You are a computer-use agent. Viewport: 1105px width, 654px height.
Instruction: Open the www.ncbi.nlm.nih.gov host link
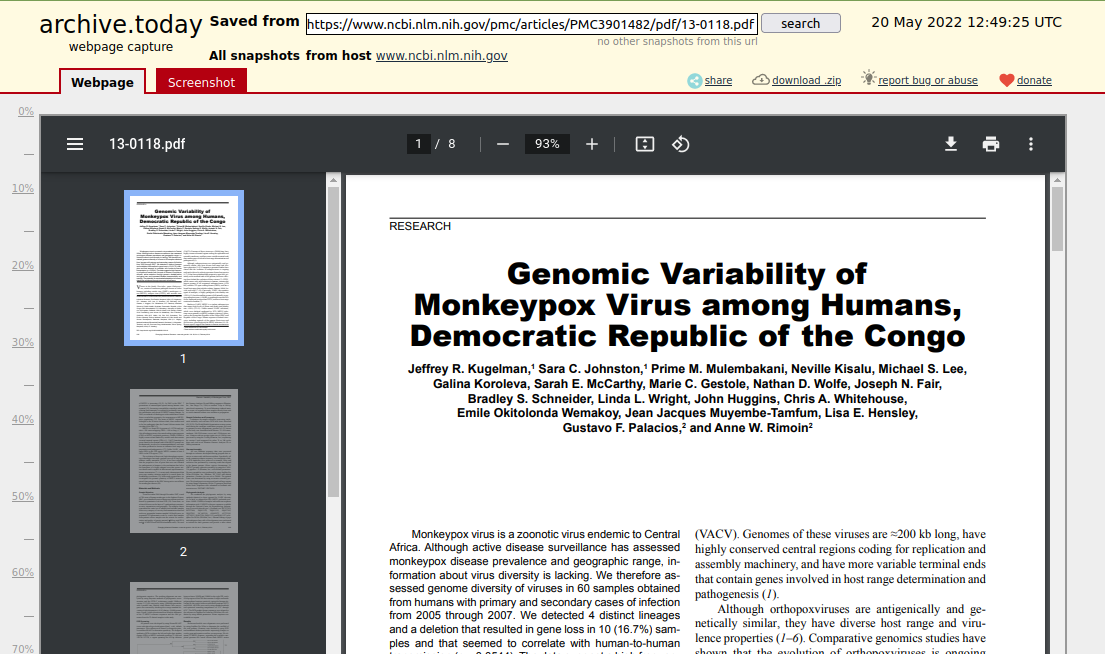(x=441, y=56)
